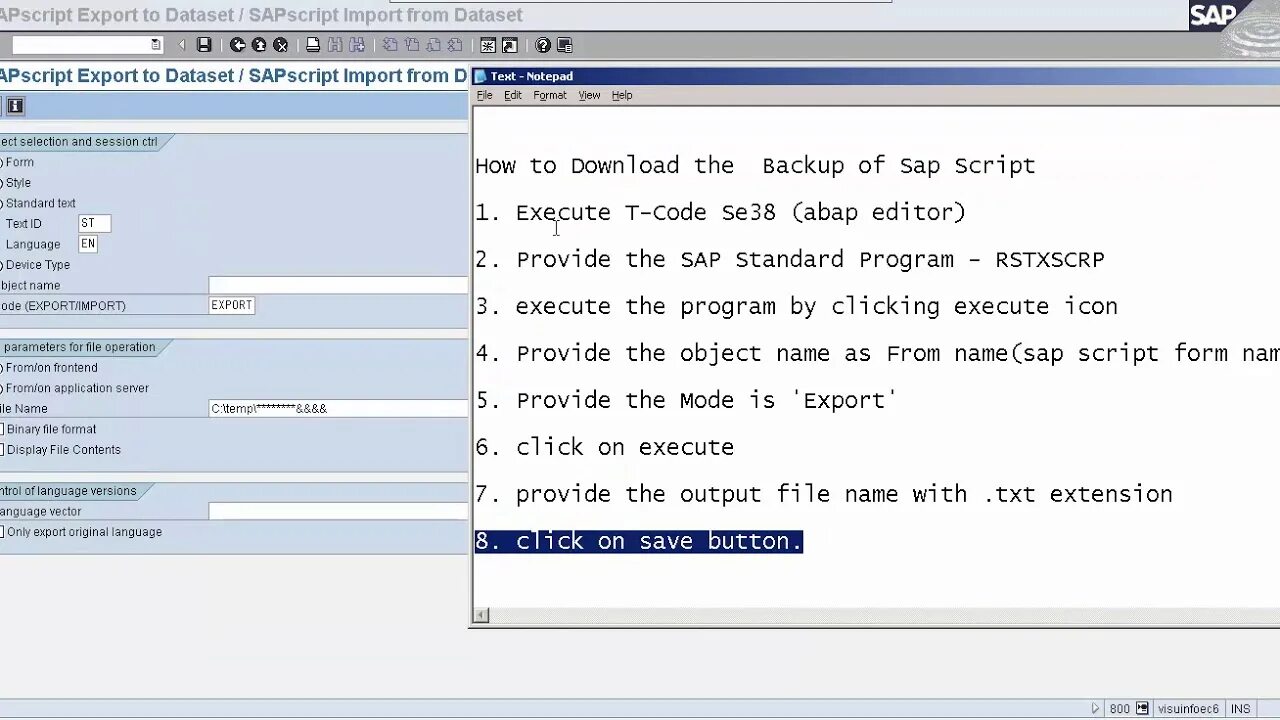This screenshot has width=1280, height=720.
Task: Expand status bar info with triangle
Action: tap(1096, 709)
